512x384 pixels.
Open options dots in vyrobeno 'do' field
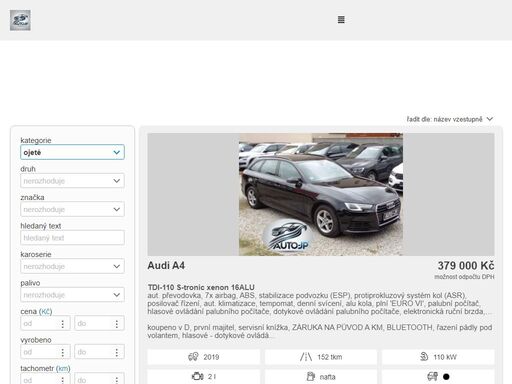(117, 352)
